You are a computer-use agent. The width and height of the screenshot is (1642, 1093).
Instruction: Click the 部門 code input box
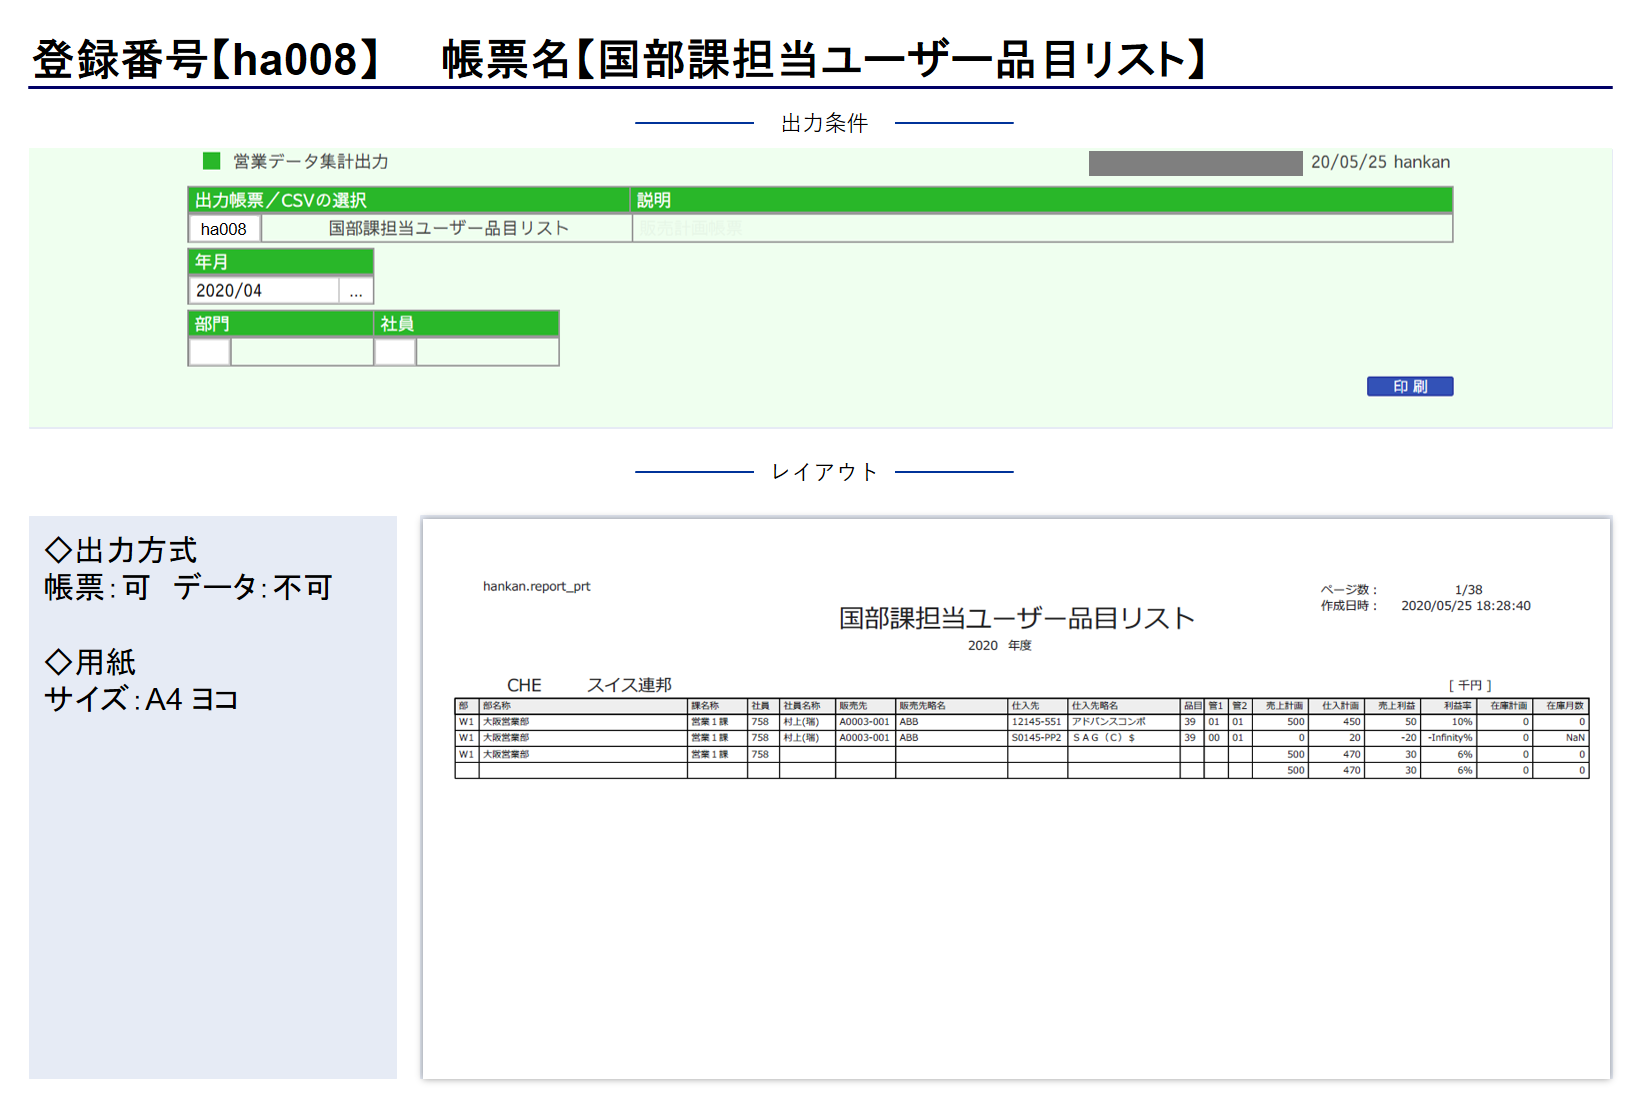pos(209,352)
